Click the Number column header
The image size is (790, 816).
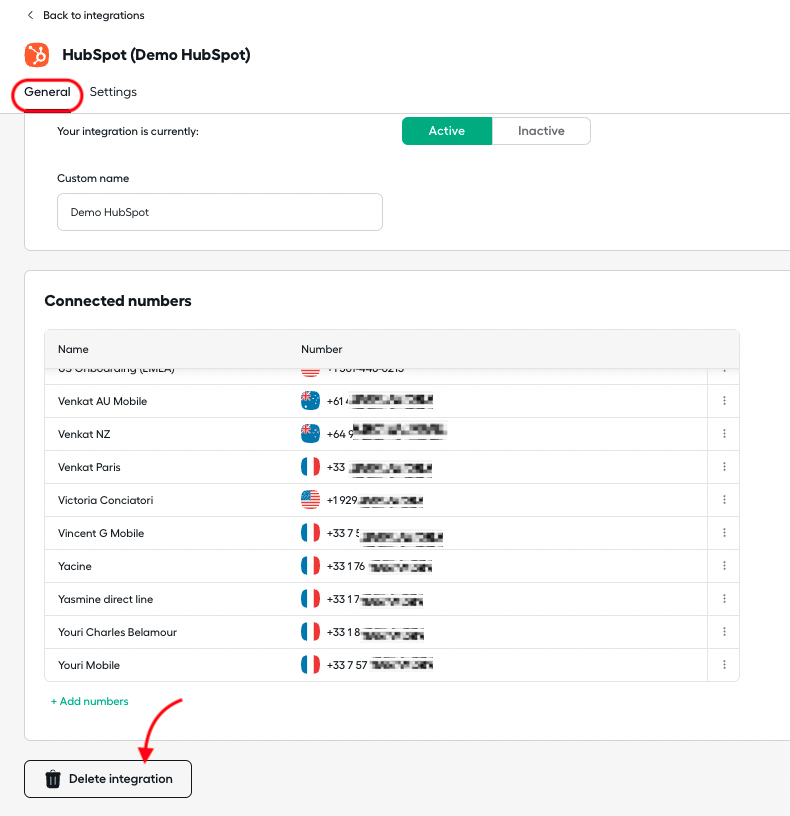pos(322,349)
